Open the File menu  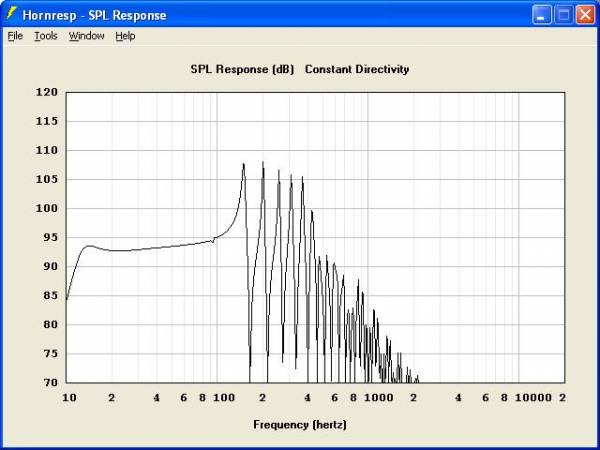(15, 36)
